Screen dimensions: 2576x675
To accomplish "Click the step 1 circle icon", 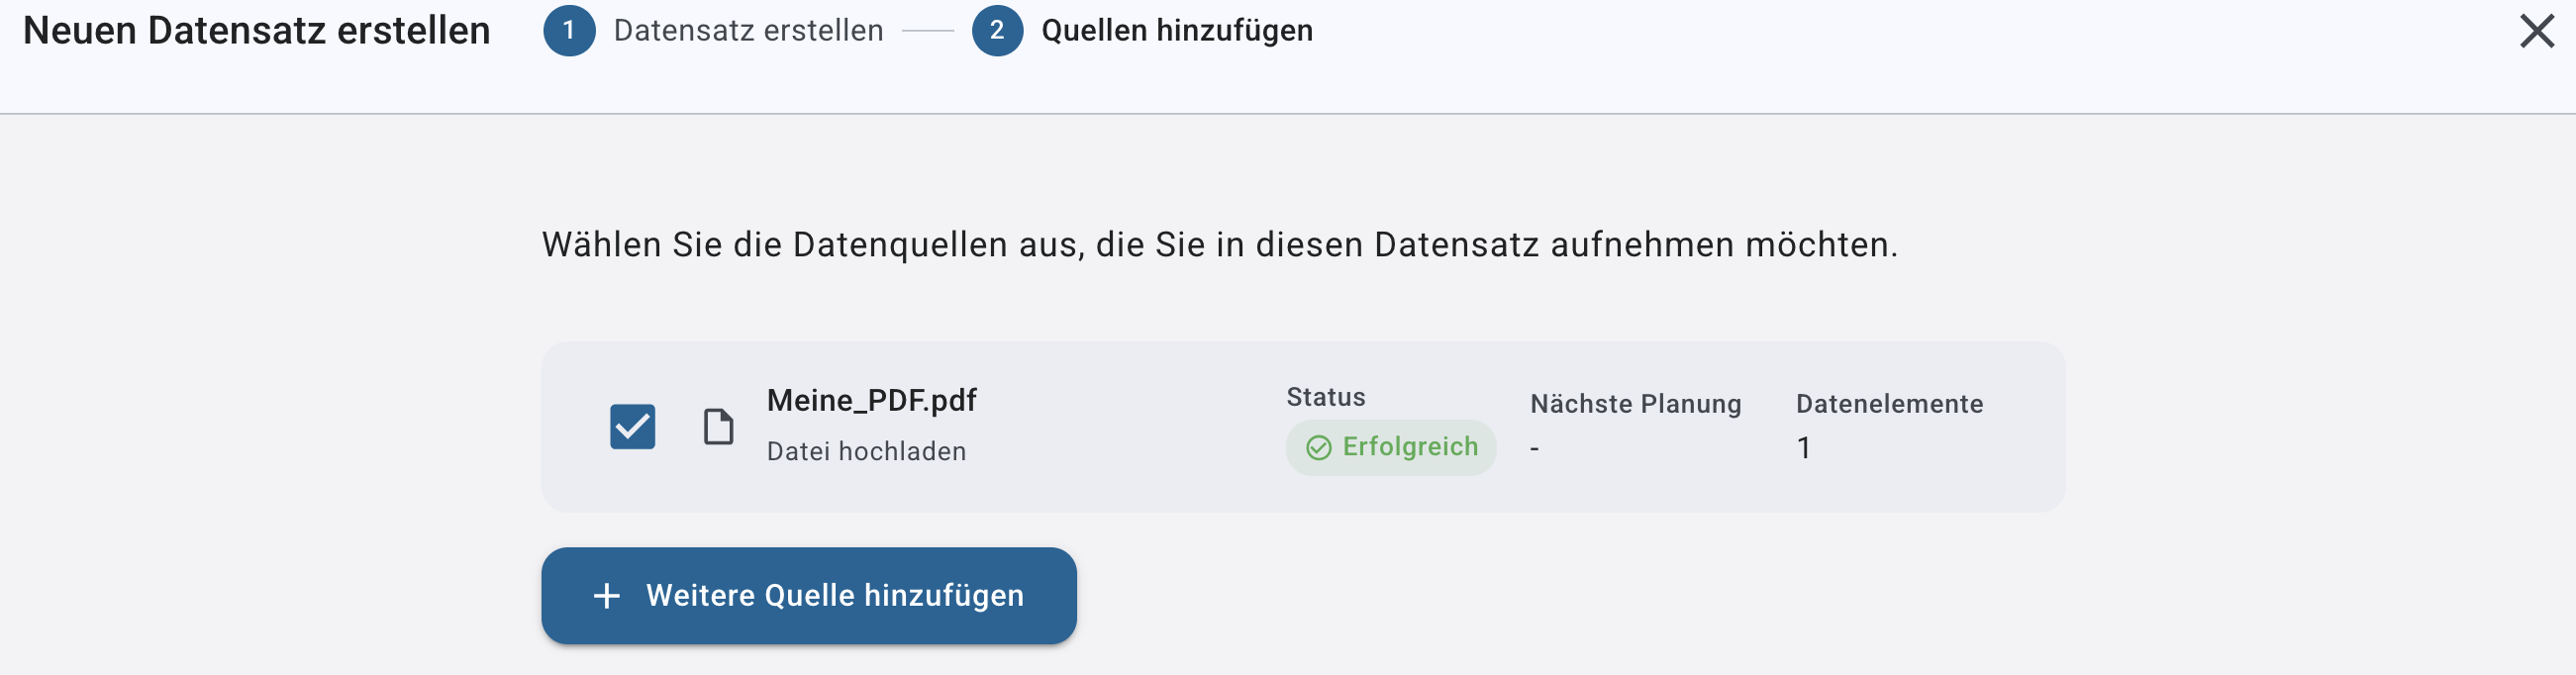I will pos(569,31).
